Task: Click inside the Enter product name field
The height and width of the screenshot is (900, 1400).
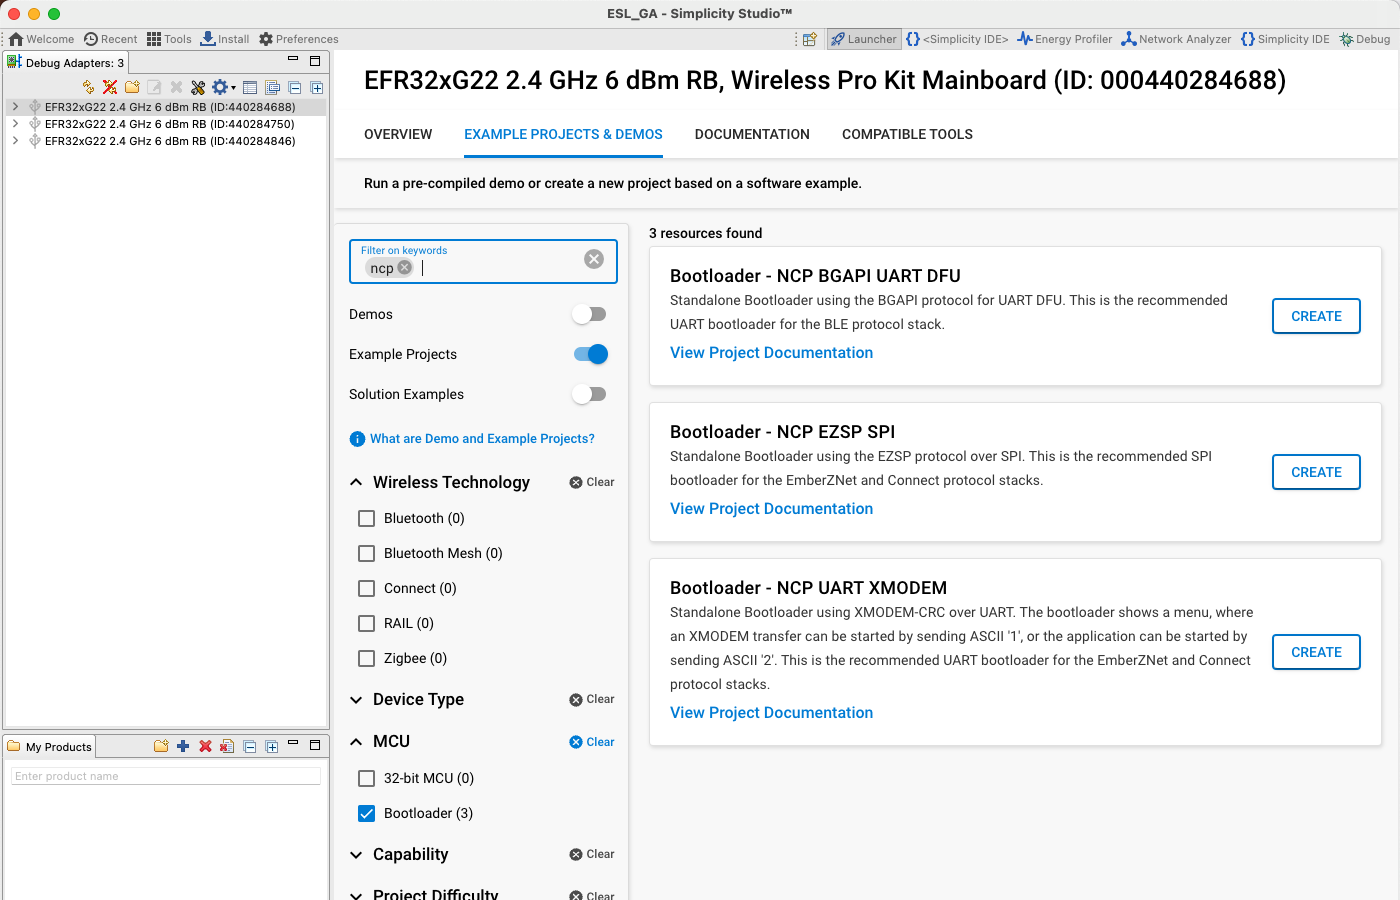Action: (164, 776)
